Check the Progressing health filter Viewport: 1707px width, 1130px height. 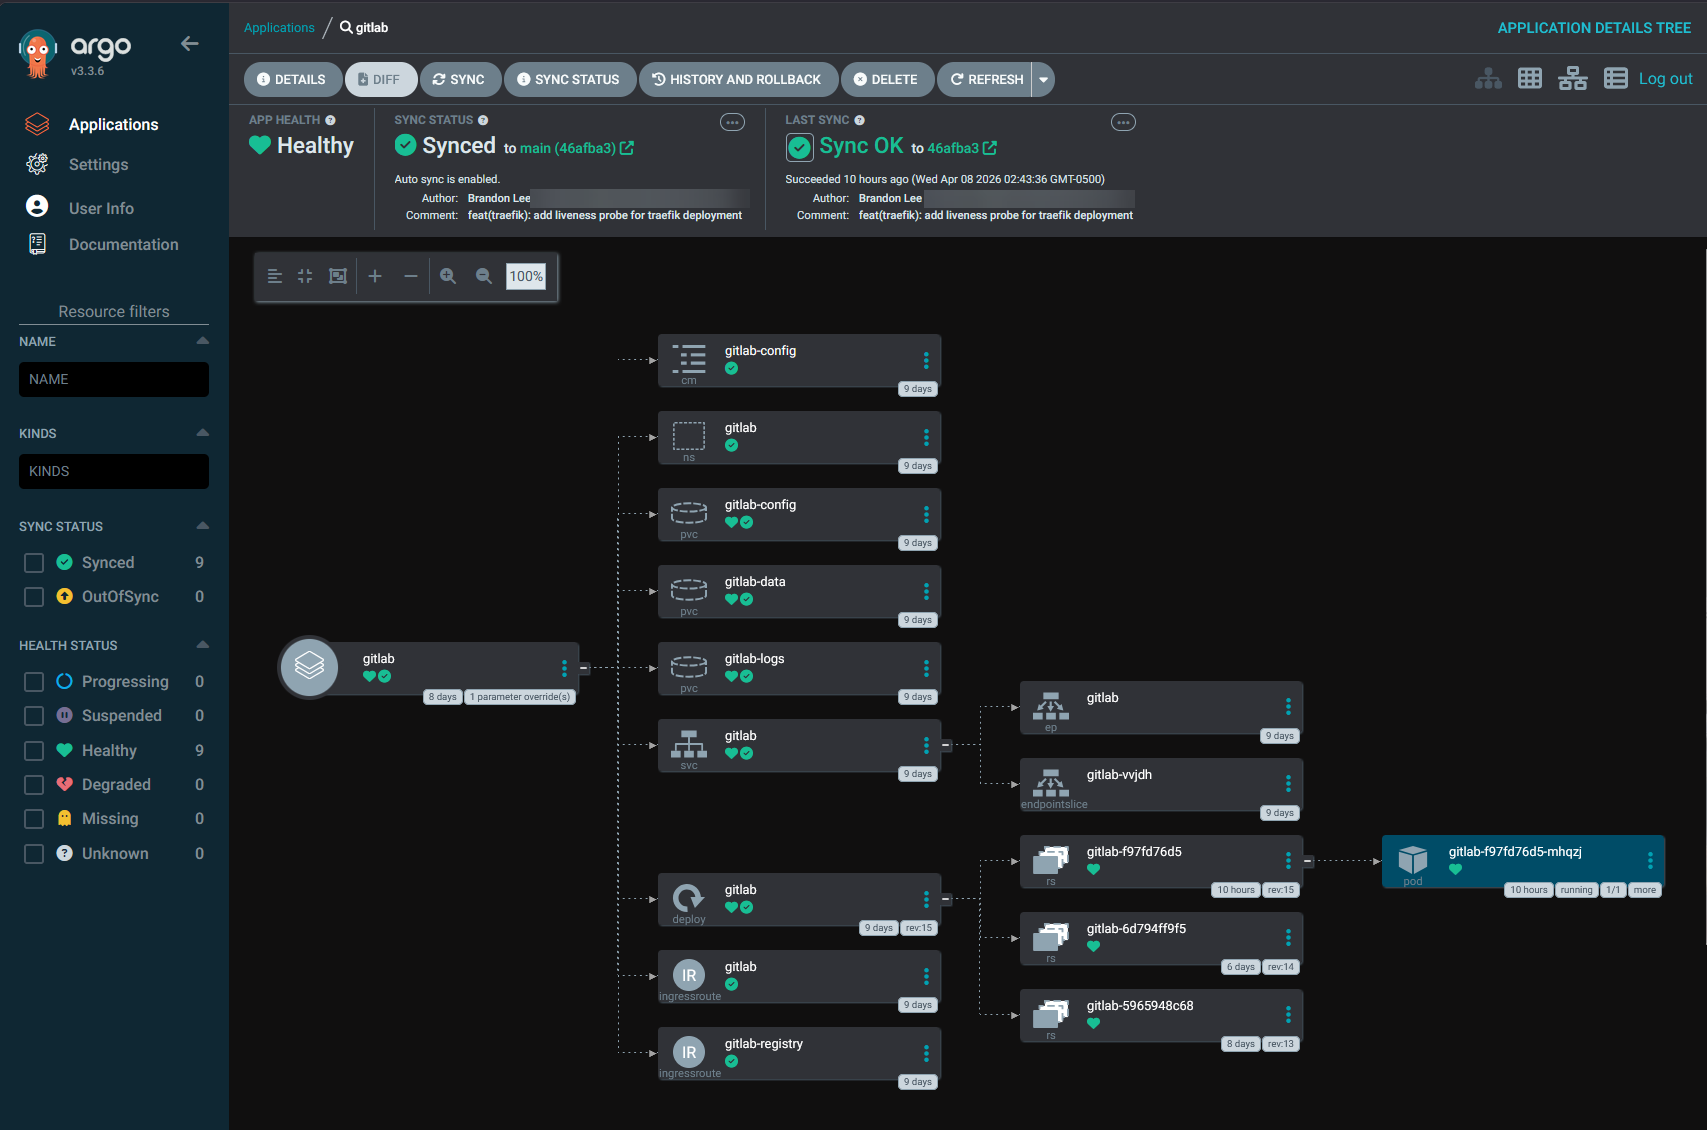point(34,682)
